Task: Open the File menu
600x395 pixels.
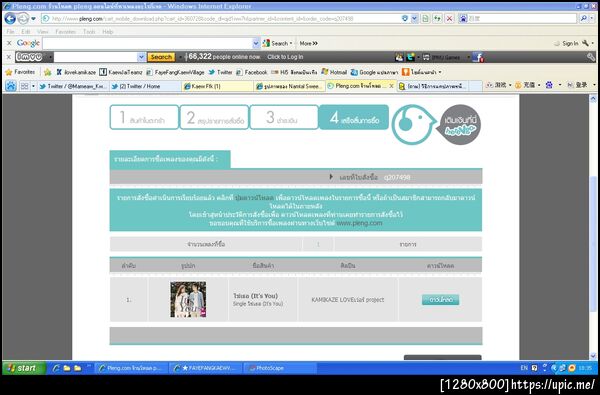Action: click(x=10, y=32)
